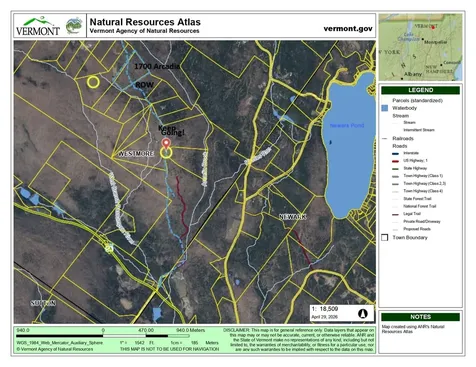Click 'WGS_1984_Web_Mercator_Auxiliary_Sphere' projection text
The image size is (476, 367).
tap(60, 343)
